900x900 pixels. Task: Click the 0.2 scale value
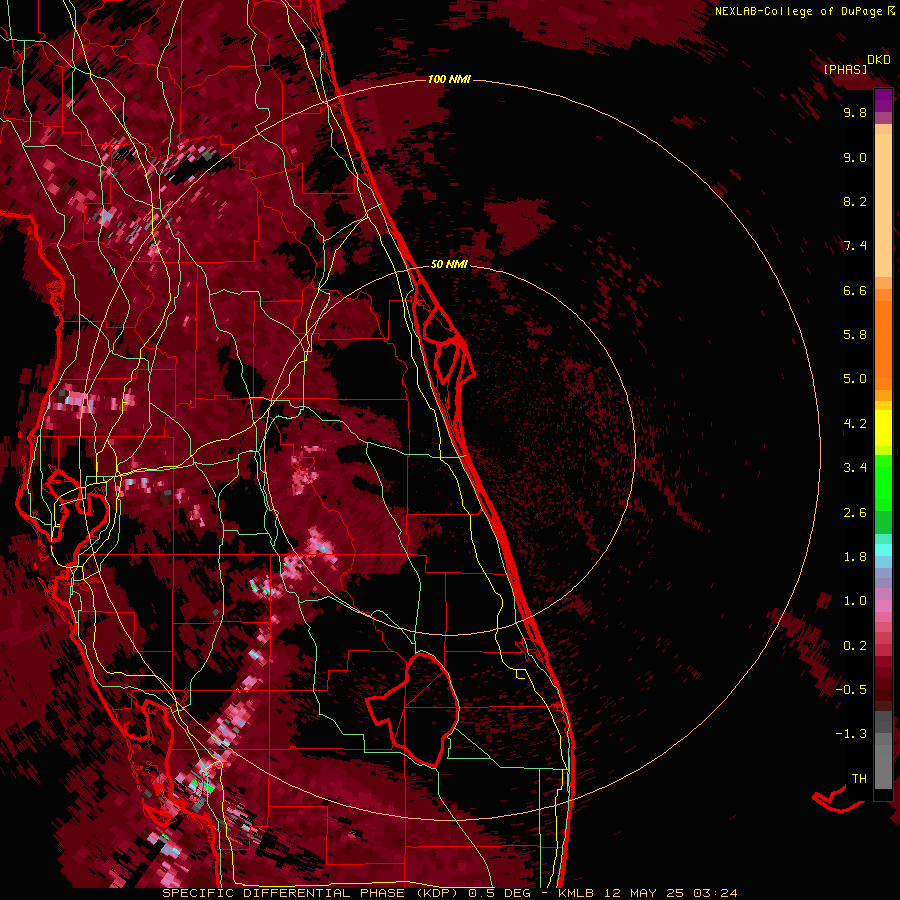pyautogui.click(x=855, y=646)
